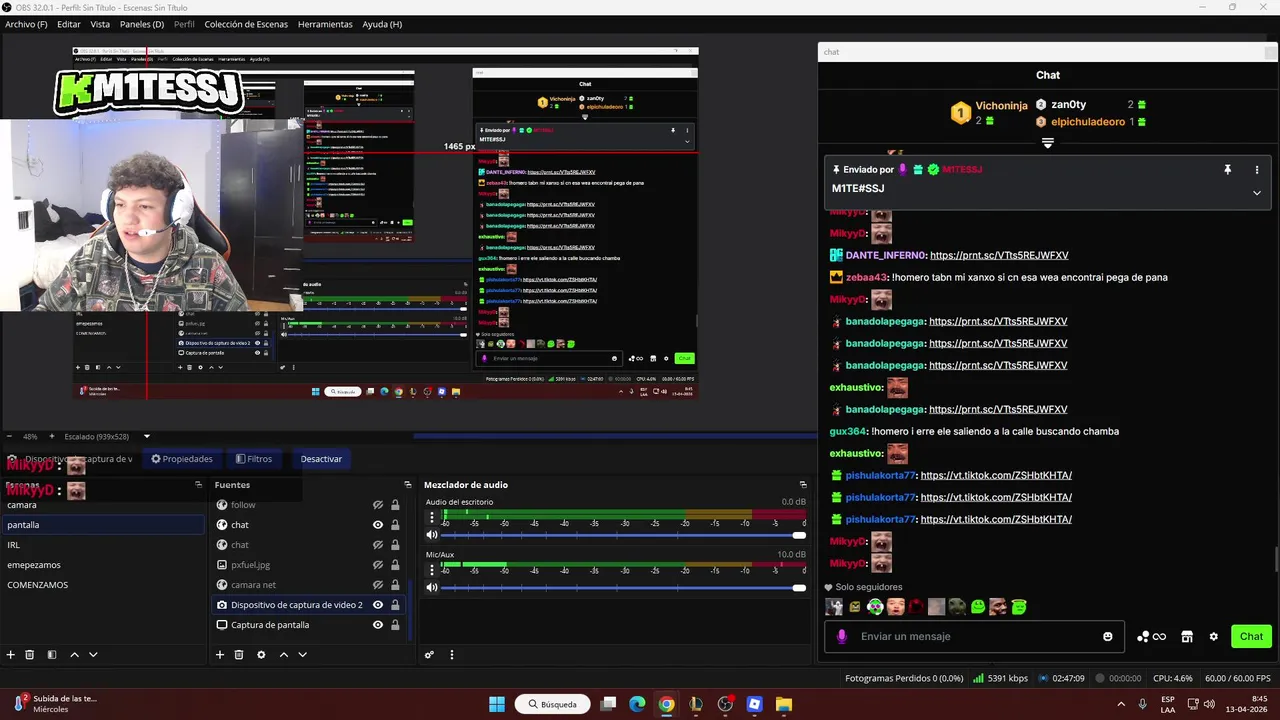Viewport: 1280px width, 720px height.
Task: Zoom out preview with minus icon
Action: coord(10,436)
